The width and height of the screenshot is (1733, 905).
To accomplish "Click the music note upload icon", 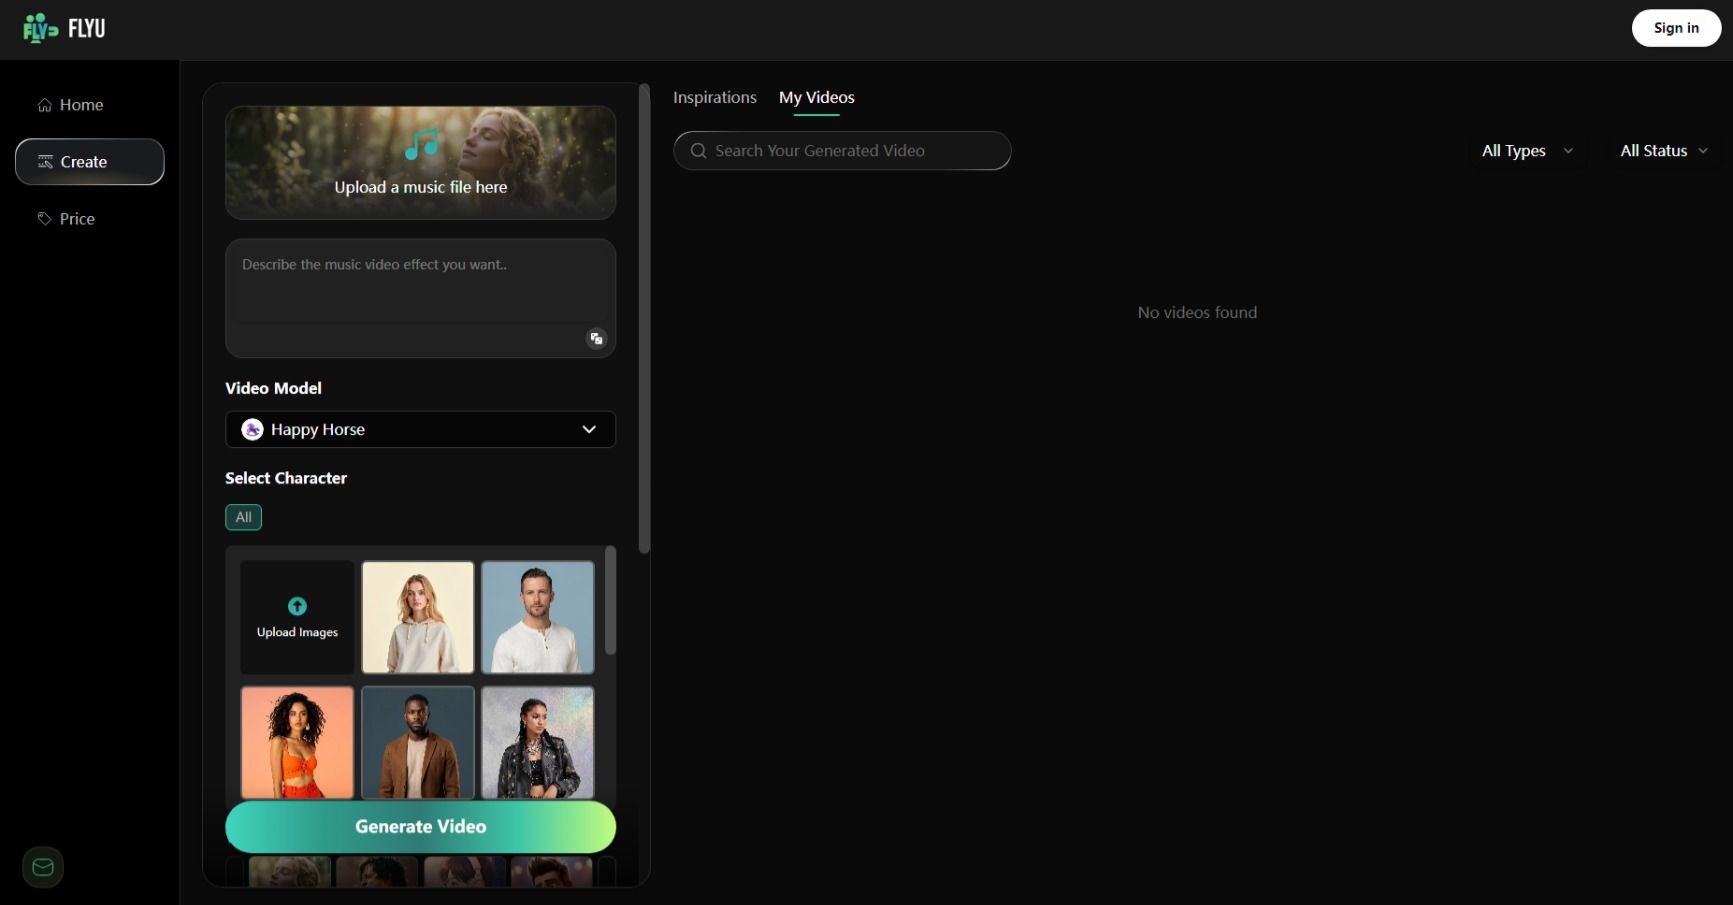I will click(x=421, y=146).
